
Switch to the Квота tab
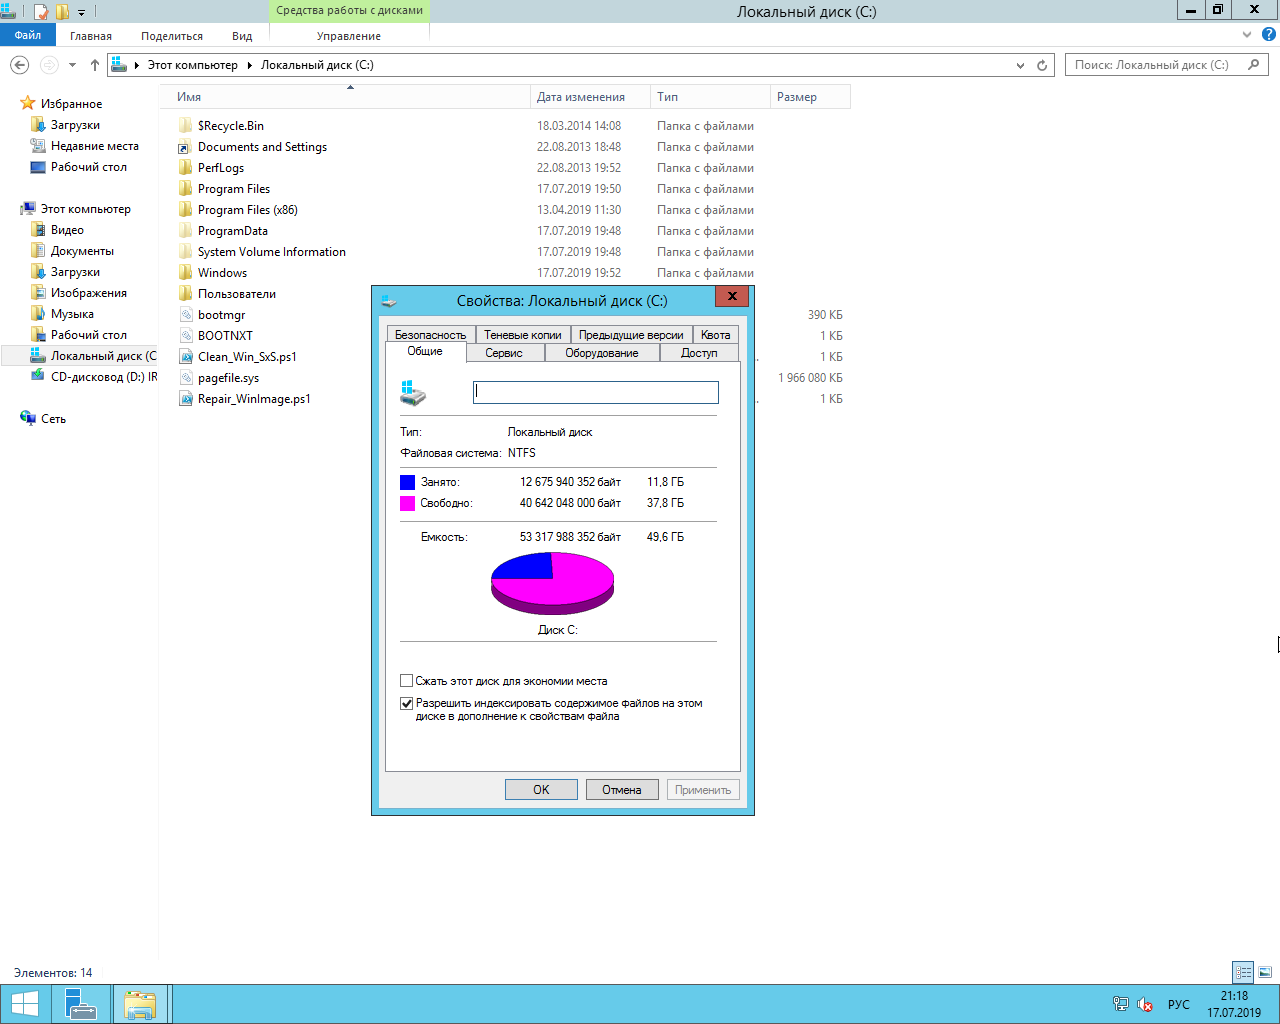(x=715, y=335)
